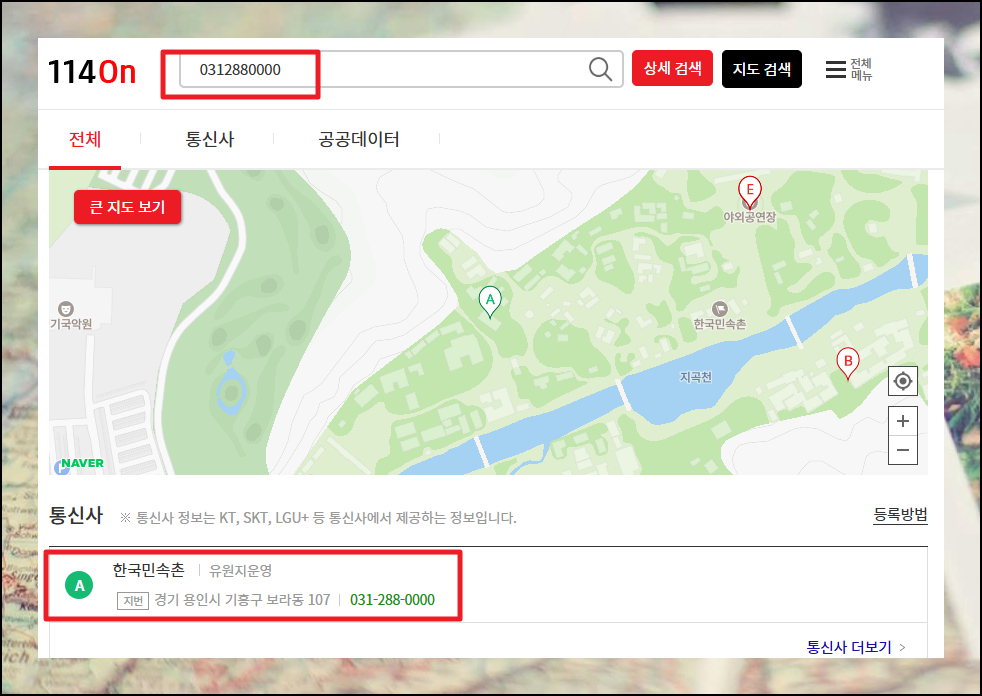This screenshot has width=982, height=696.
Task: Zoom out the map with minus
Action: 902,450
